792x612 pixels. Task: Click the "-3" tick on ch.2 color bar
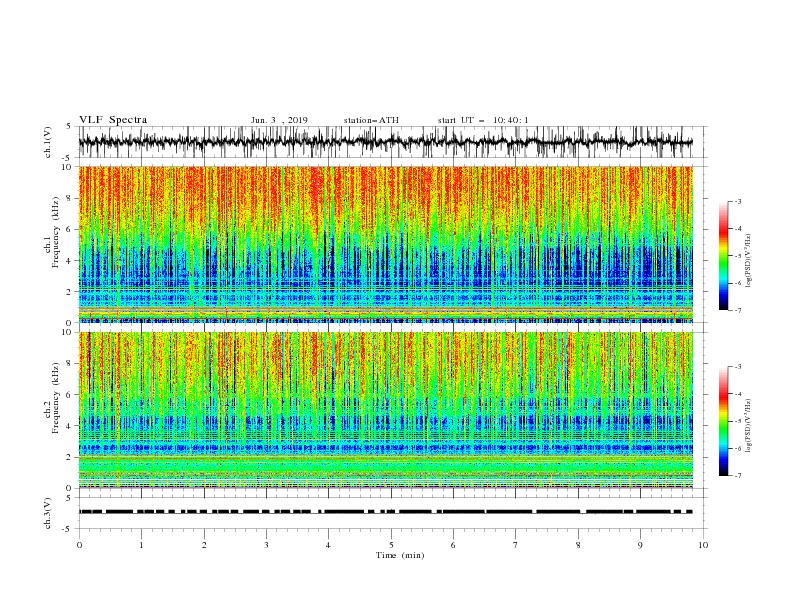[738, 367]
